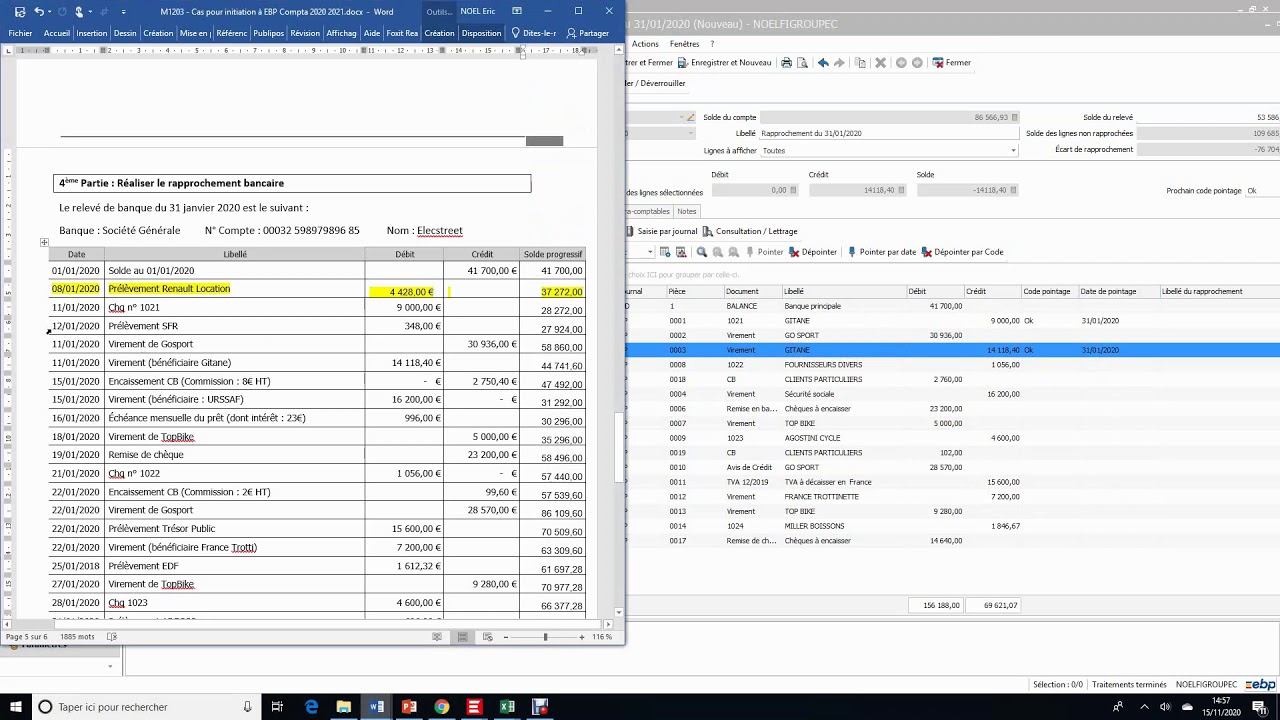Click the calculator icon in Solde du compte field
This screenshot has height=720, width=1280.
tap(1014, 118)
